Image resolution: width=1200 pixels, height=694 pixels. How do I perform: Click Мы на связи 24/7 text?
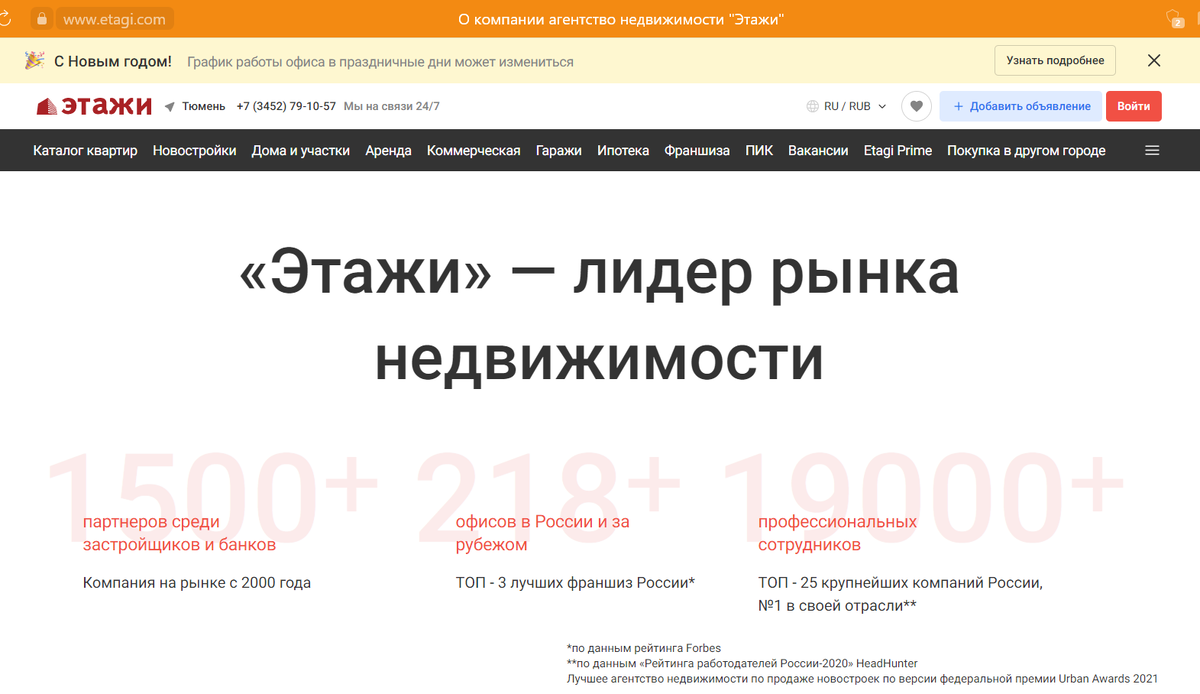coord(392,107)
